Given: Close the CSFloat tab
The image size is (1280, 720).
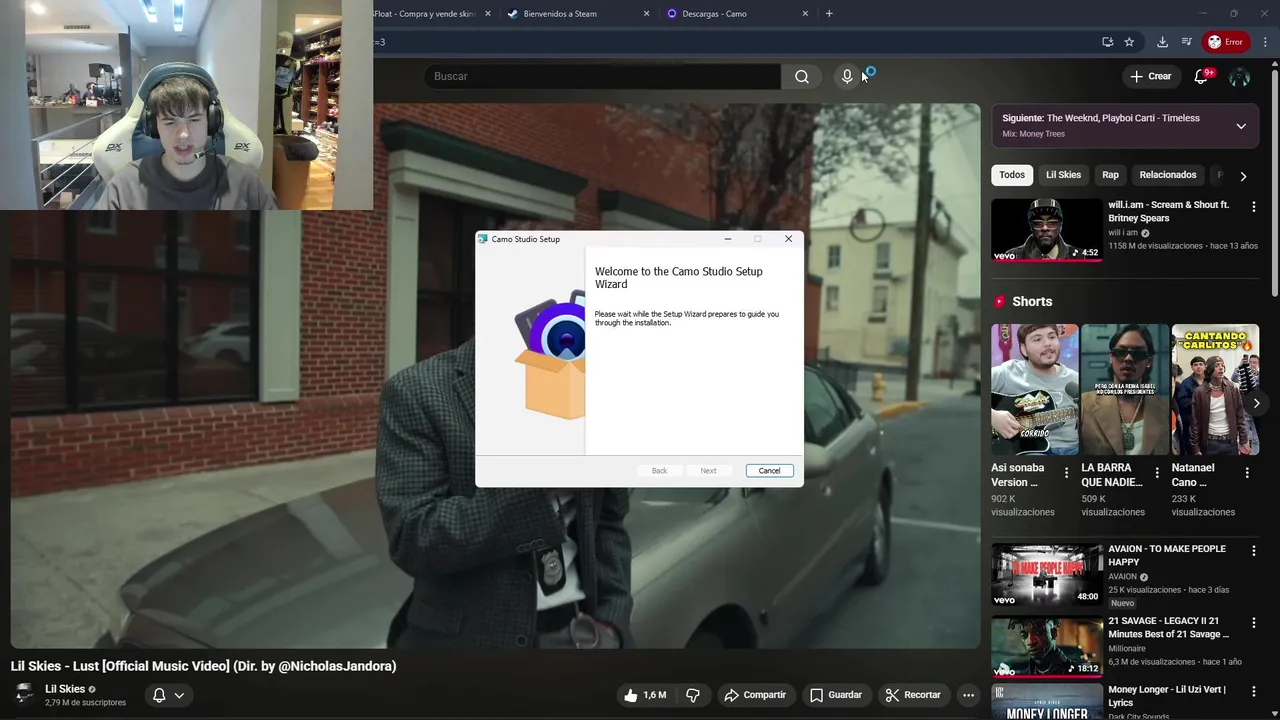Looking at the screenshot, I should (x=488, y=14).
